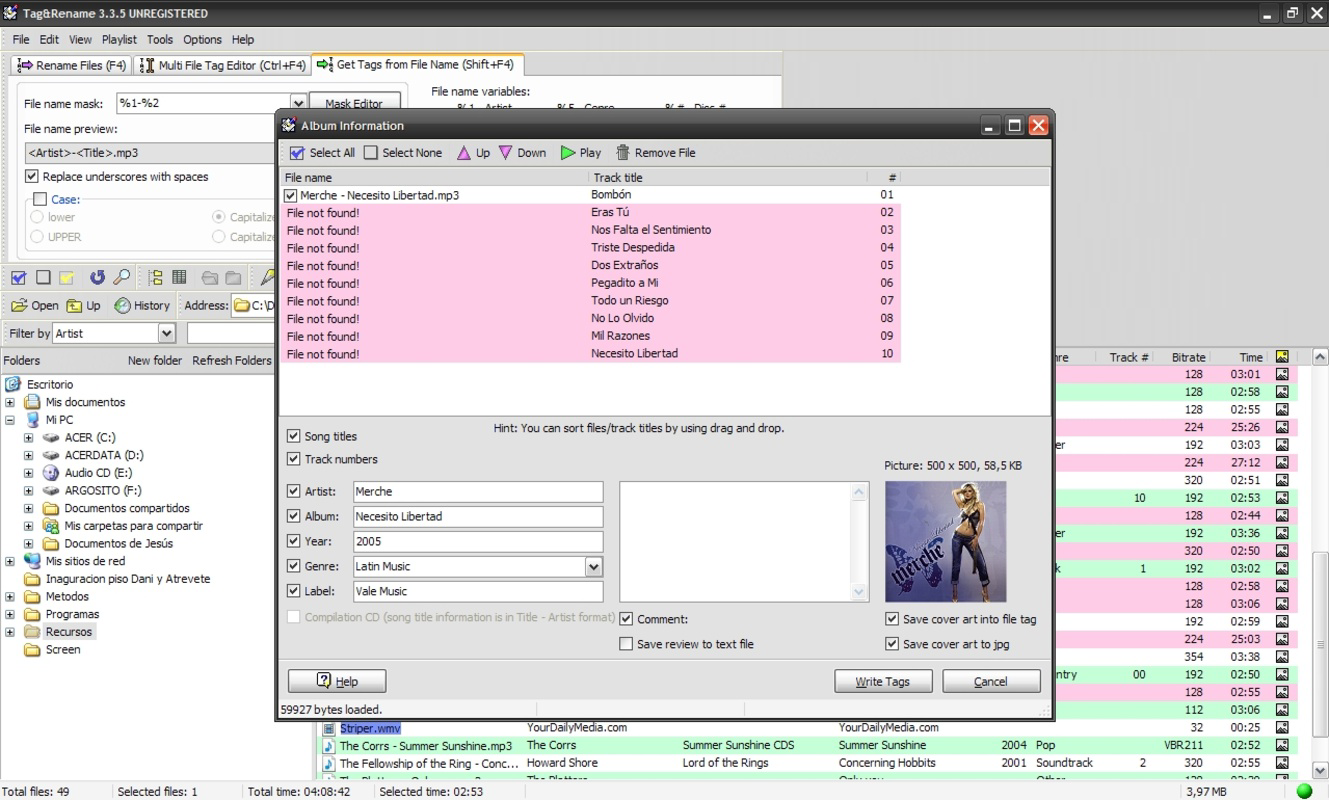Uncheck Merche - Necesito Libertad.mp3 file checkbox

tap(291, 196)
